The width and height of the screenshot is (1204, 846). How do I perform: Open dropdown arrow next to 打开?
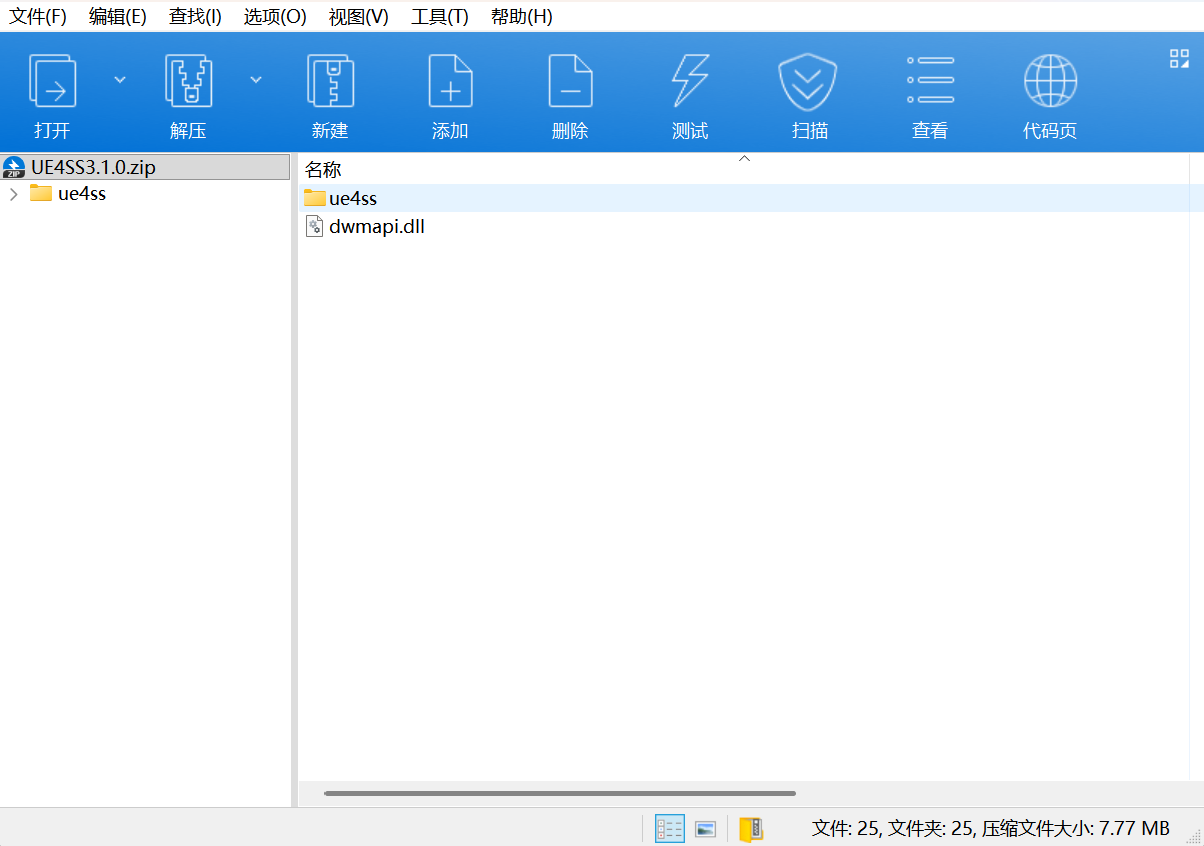[x=120, y=80]
